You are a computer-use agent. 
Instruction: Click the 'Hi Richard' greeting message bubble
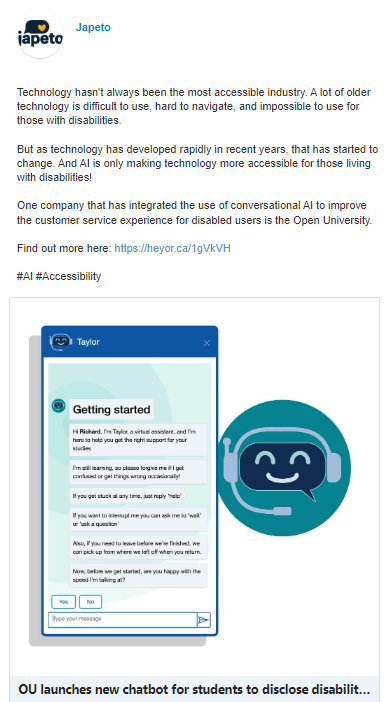pyautogui.click(x=138, y=440)
